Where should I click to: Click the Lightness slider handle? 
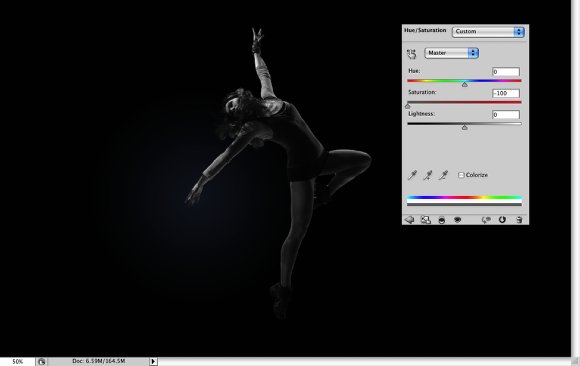click(x=465, y=128)
